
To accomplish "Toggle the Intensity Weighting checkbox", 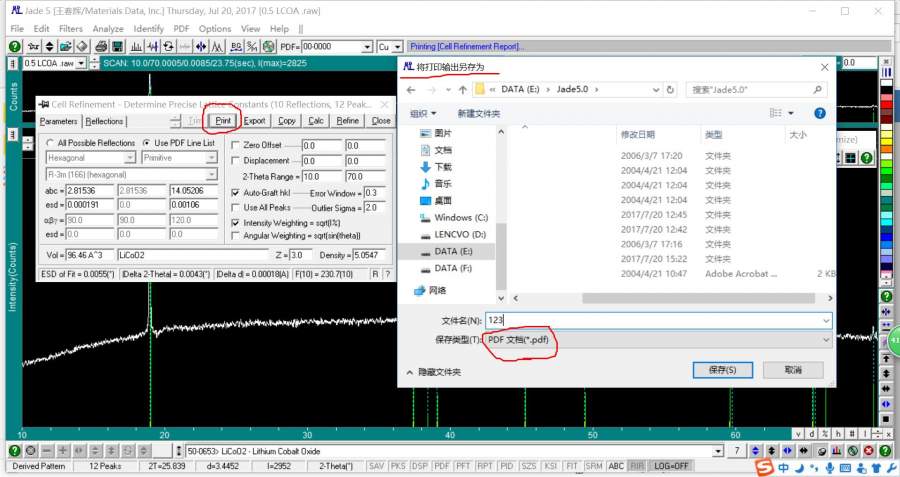I will click(235, 222).
